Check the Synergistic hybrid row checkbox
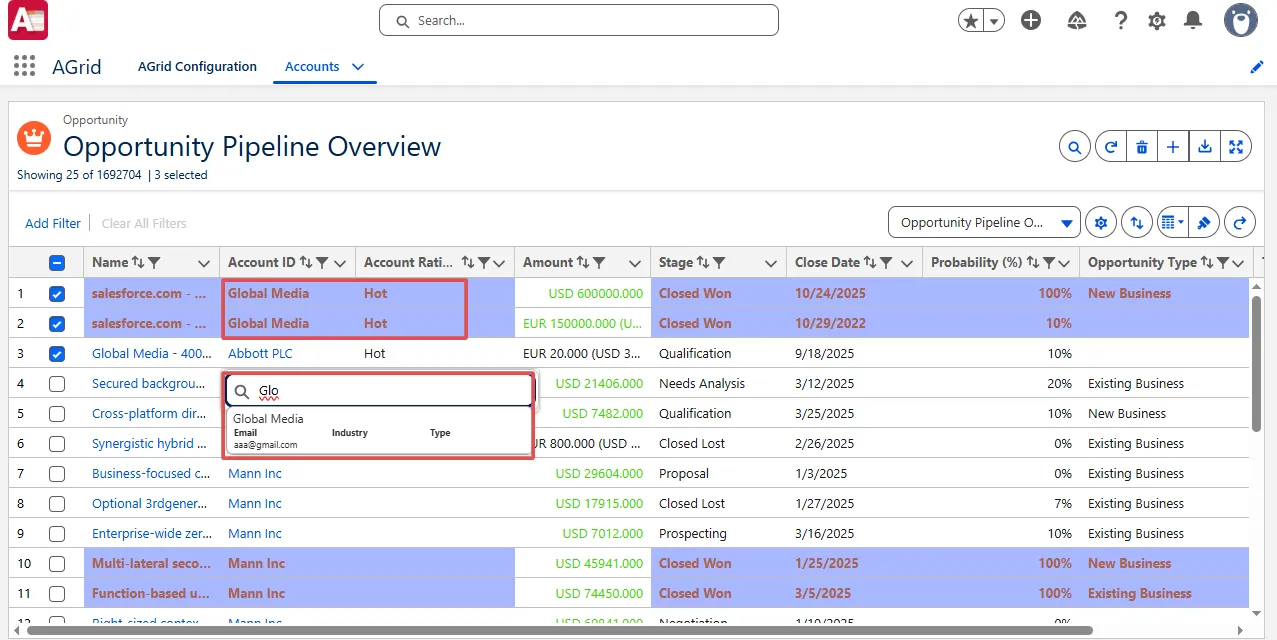 coord(57,444)
